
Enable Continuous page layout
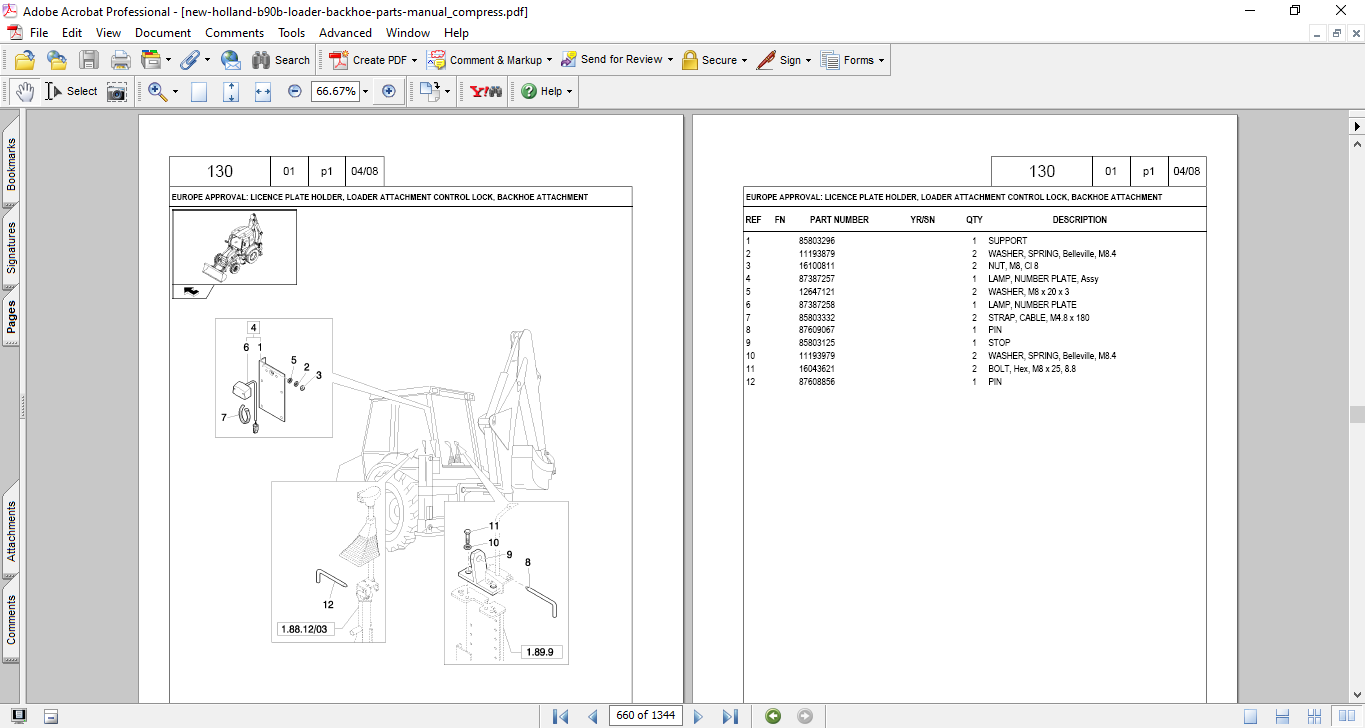(x=1283, y=716)
